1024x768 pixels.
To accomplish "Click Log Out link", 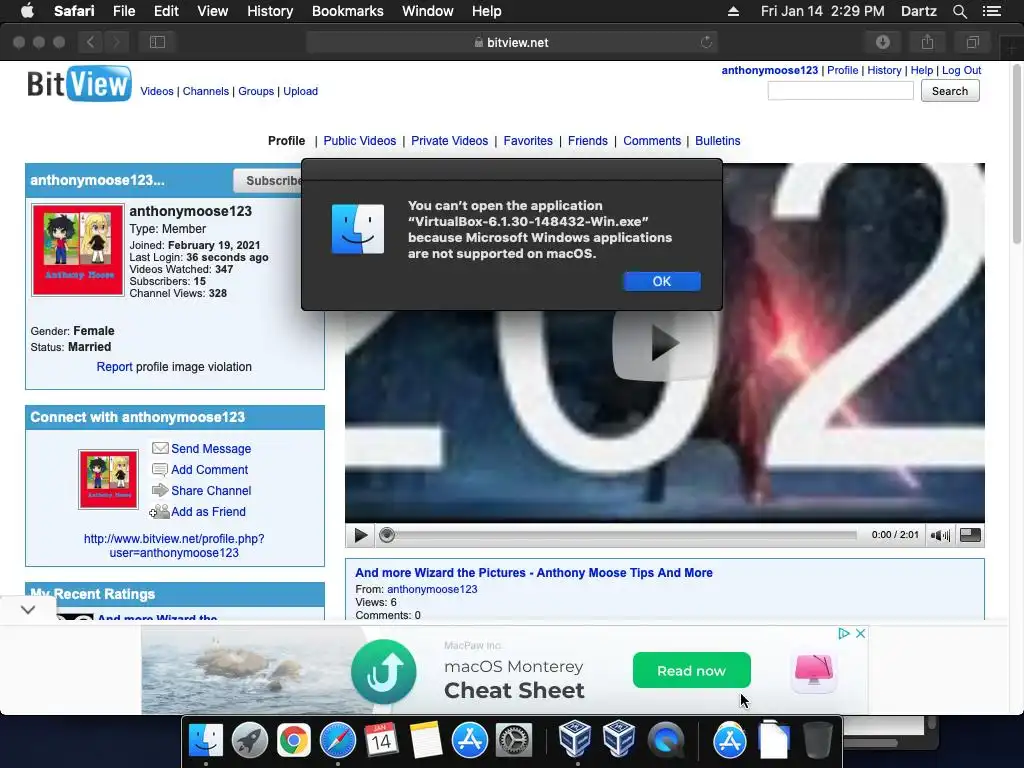I will pos(961,71).
